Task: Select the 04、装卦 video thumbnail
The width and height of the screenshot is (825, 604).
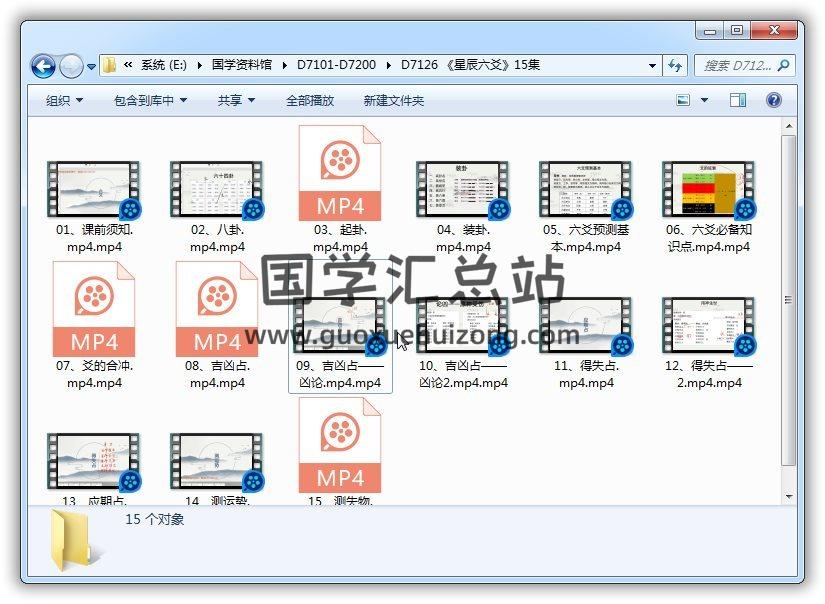Action: 463,190
